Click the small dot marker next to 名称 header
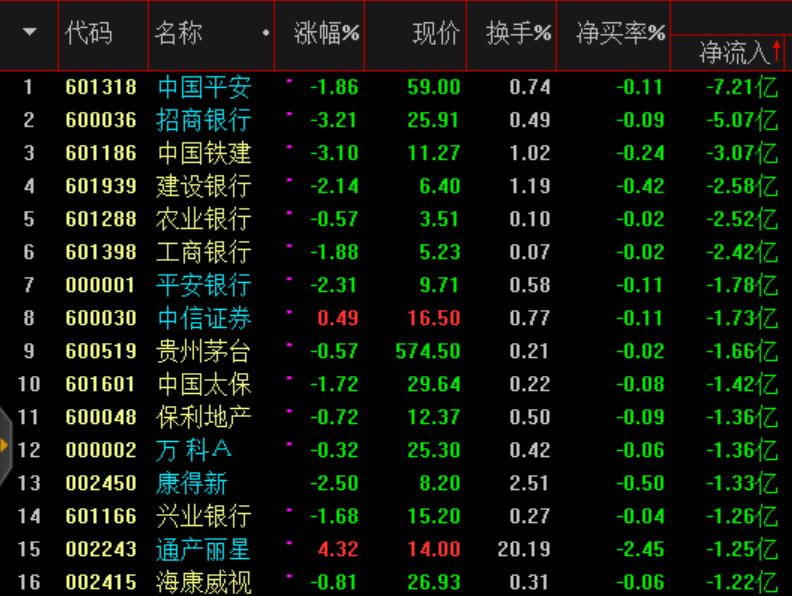 coord(265,33)
